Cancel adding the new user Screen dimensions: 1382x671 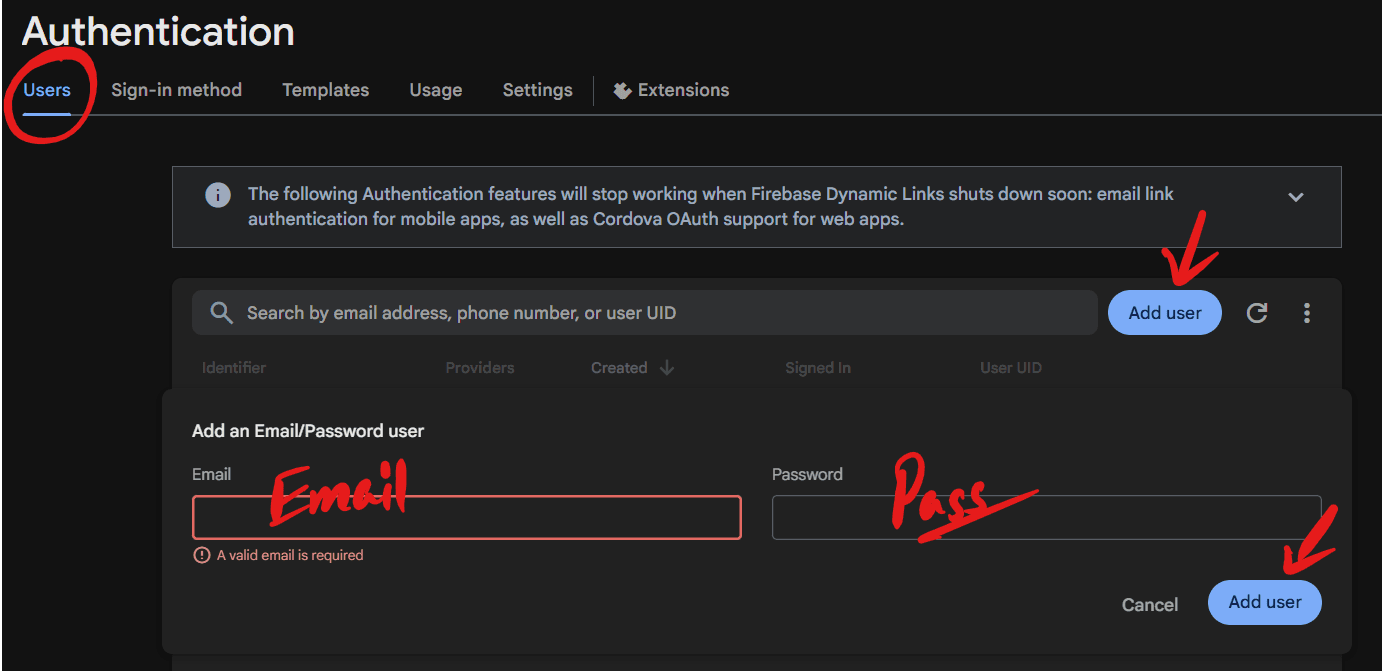(1150, 604)
